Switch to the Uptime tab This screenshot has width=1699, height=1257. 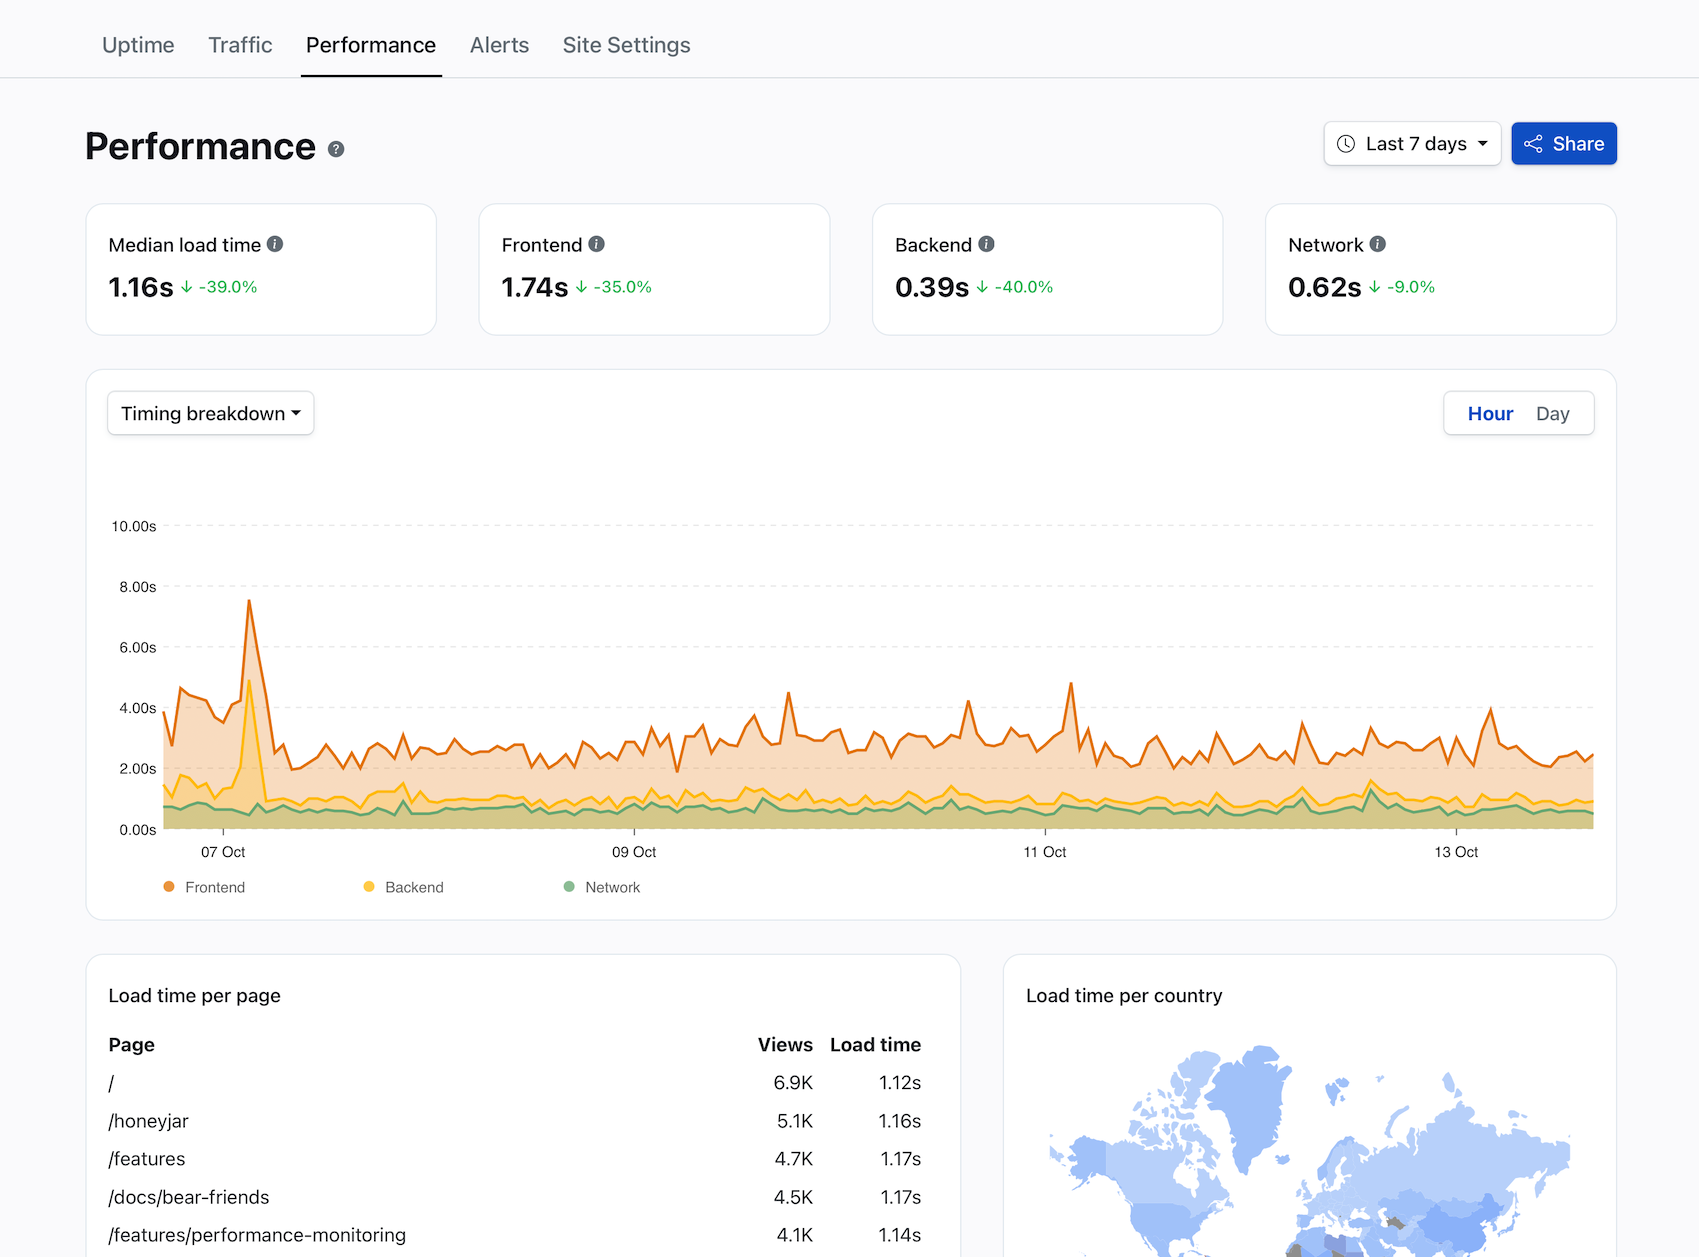138,45
